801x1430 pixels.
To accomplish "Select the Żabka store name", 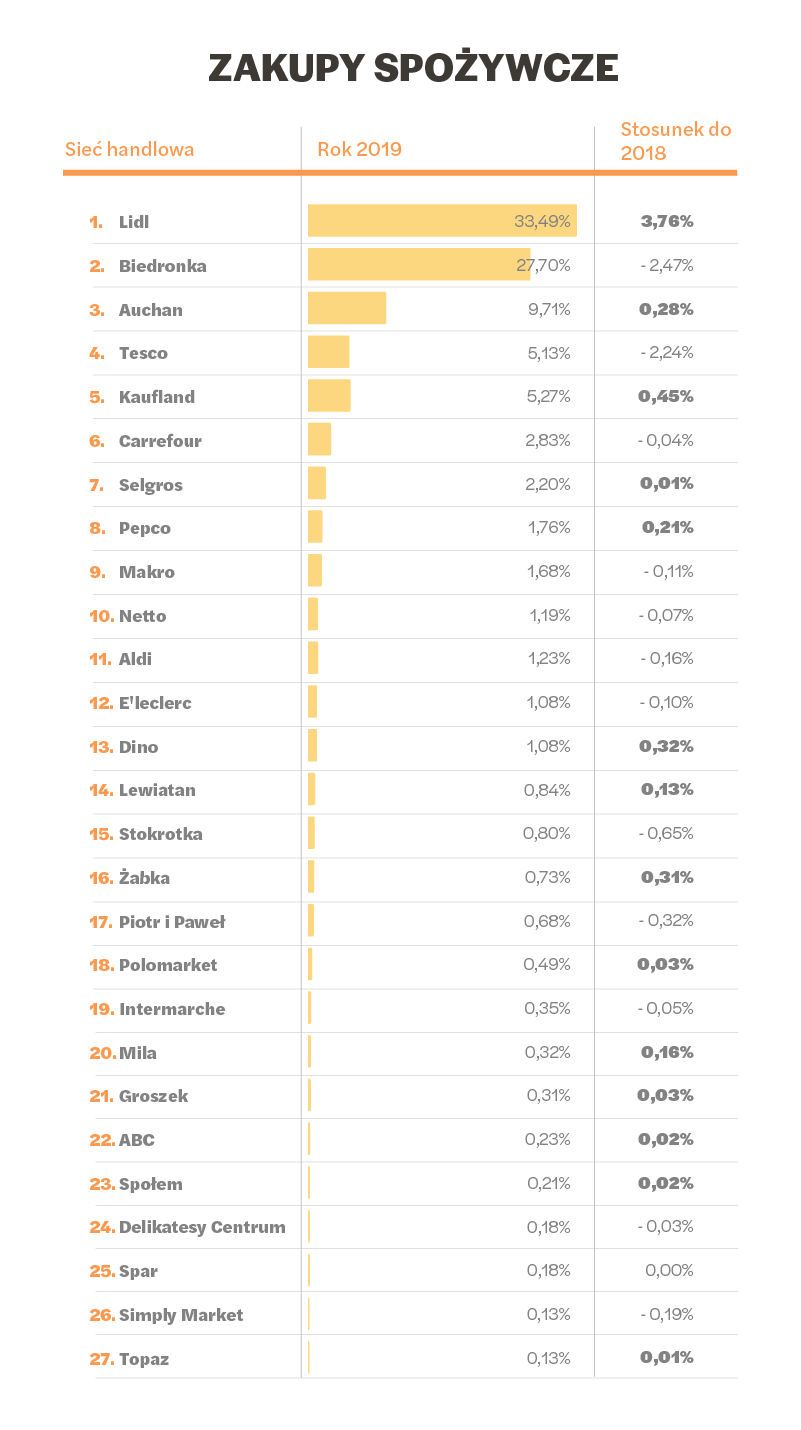I will pos(144,878).
